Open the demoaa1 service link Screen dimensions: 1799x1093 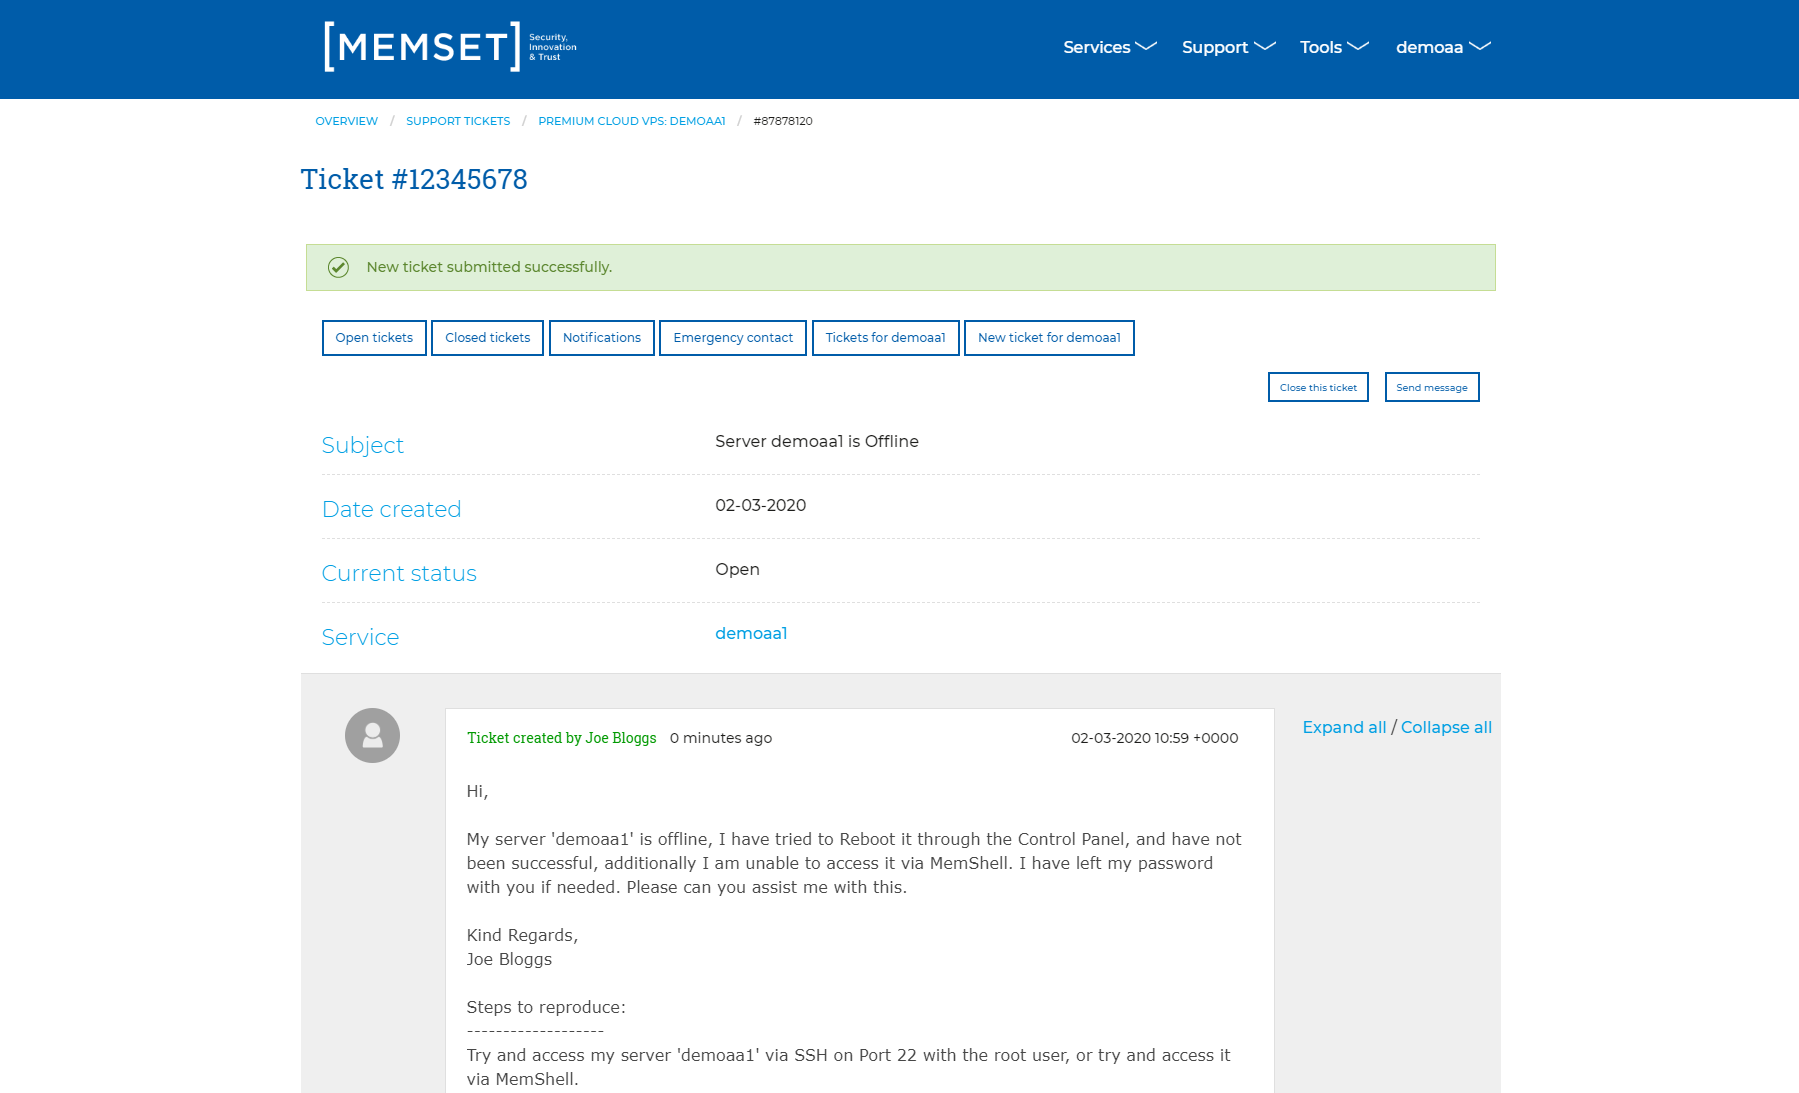[x=751, y=633]
